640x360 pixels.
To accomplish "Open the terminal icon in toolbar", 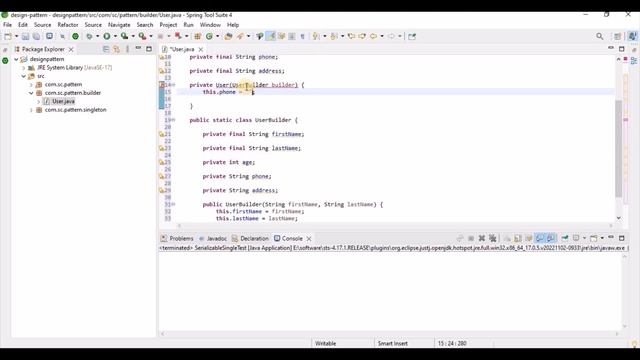I will (49, 36).
